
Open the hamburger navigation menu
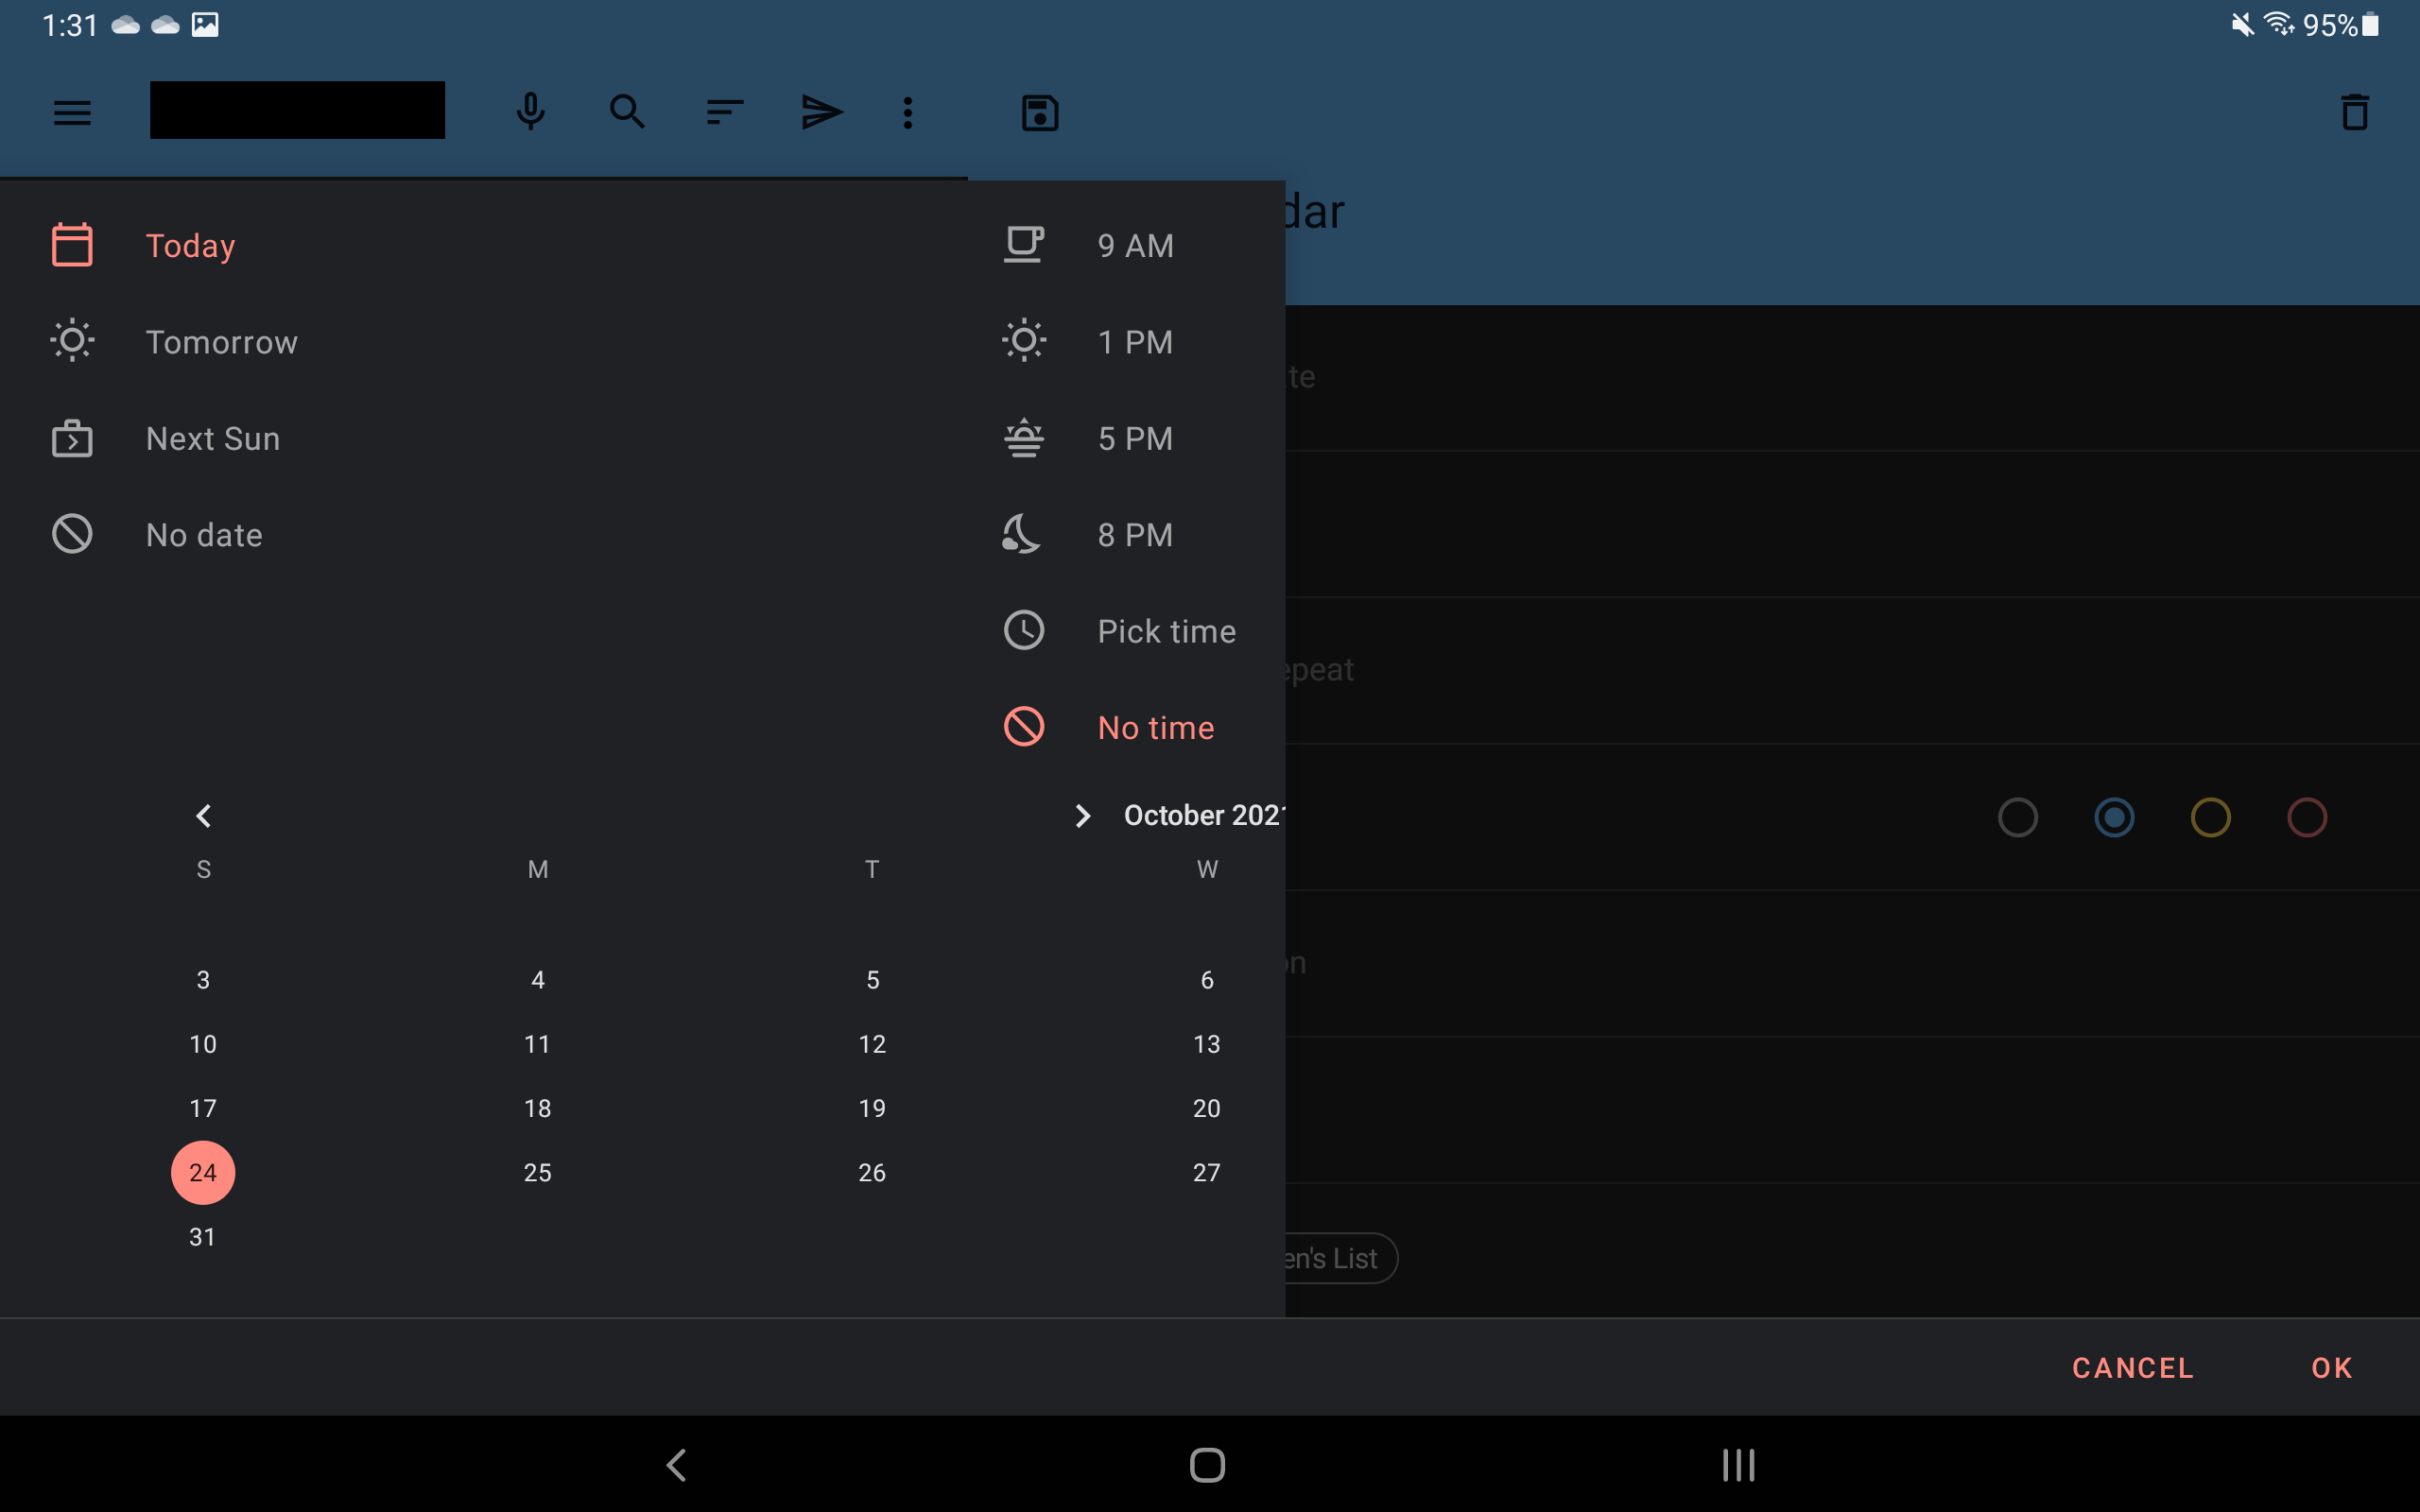coord(72,112)
